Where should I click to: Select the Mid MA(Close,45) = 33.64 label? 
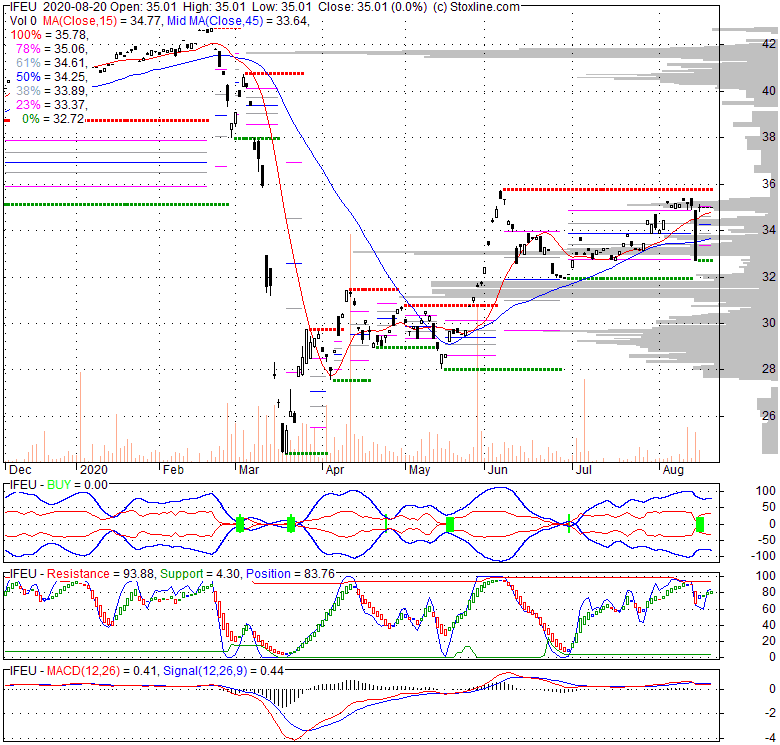click(237, 21)
